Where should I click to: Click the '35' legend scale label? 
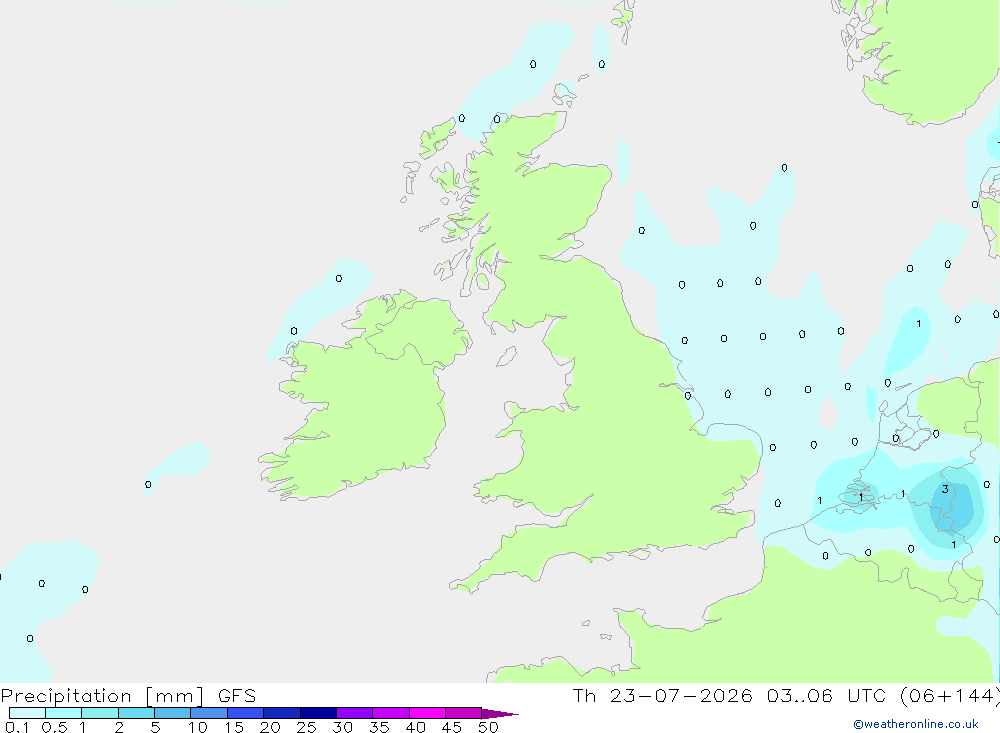tap(379, 727)
